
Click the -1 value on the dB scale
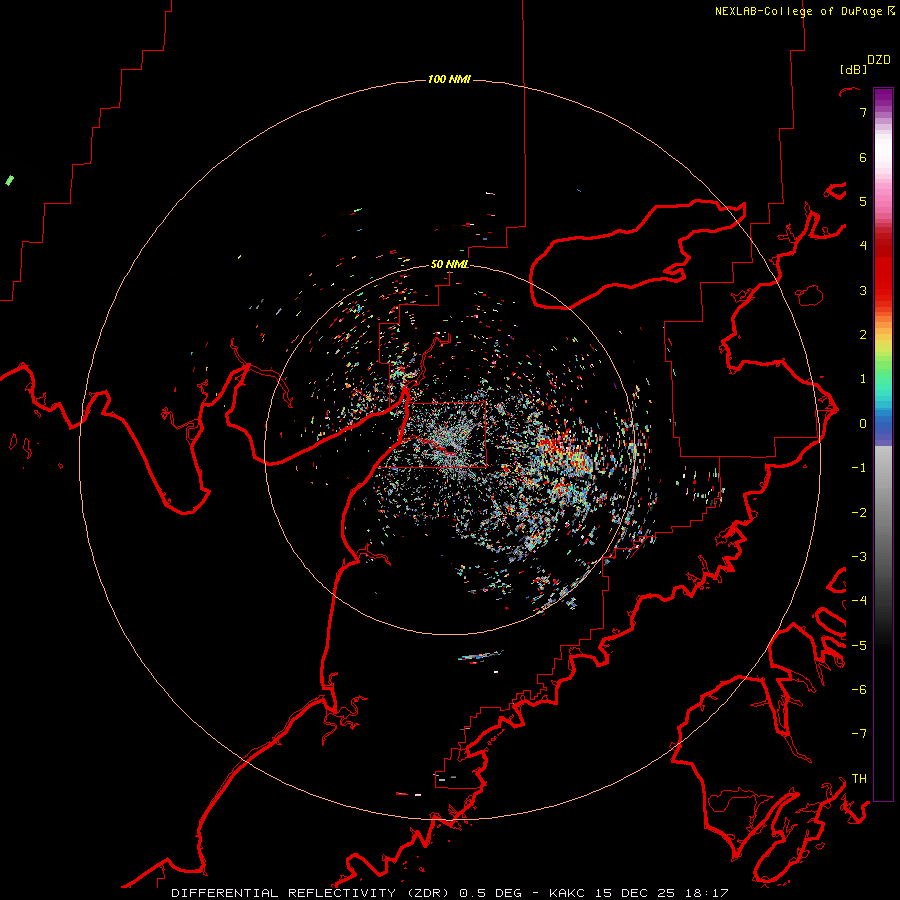point(859,468)
